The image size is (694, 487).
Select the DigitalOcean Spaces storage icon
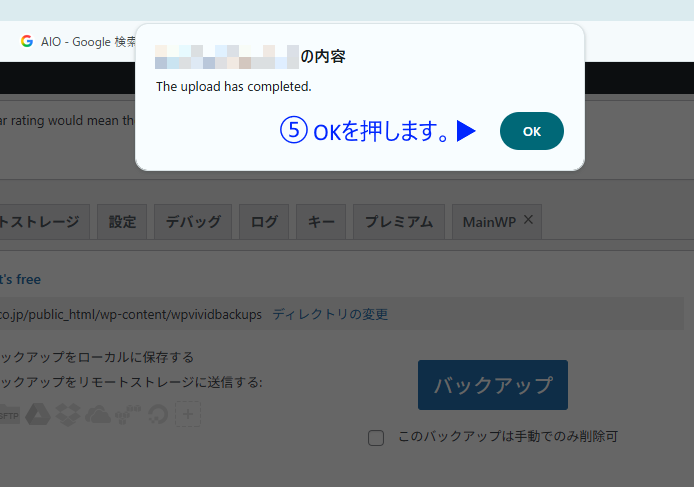click(158, 414)
